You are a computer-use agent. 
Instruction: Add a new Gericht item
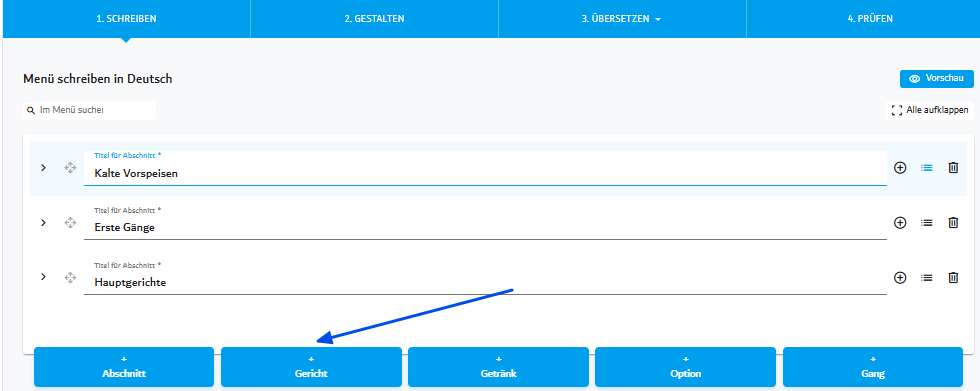tap(311, 367)
